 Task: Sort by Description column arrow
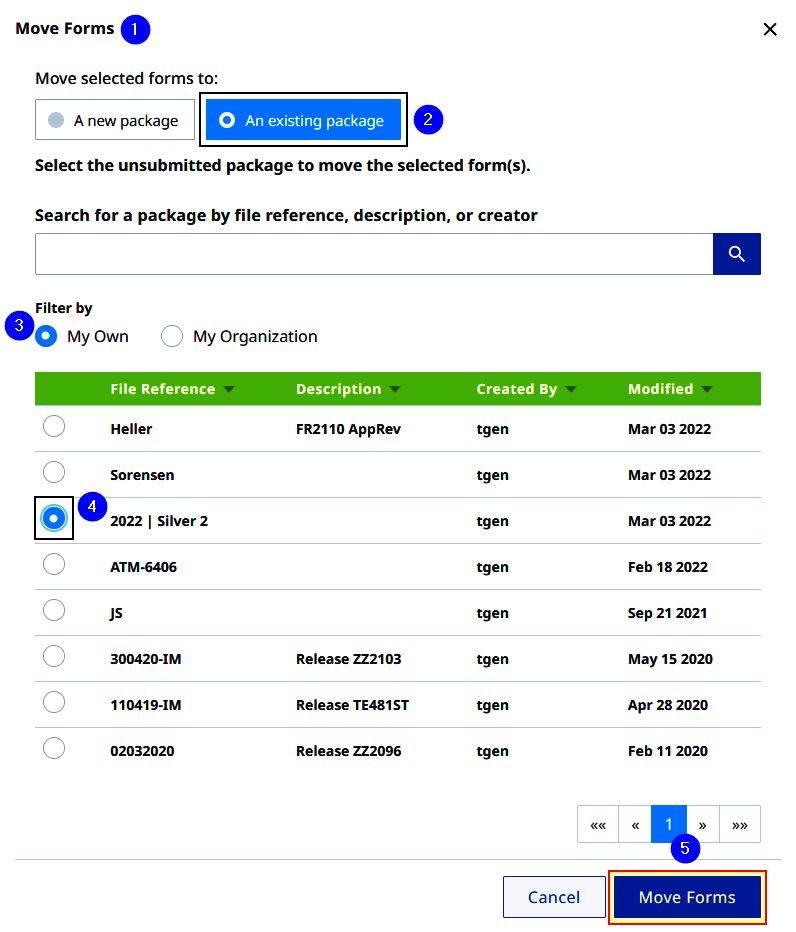click(x=395, y=389)
